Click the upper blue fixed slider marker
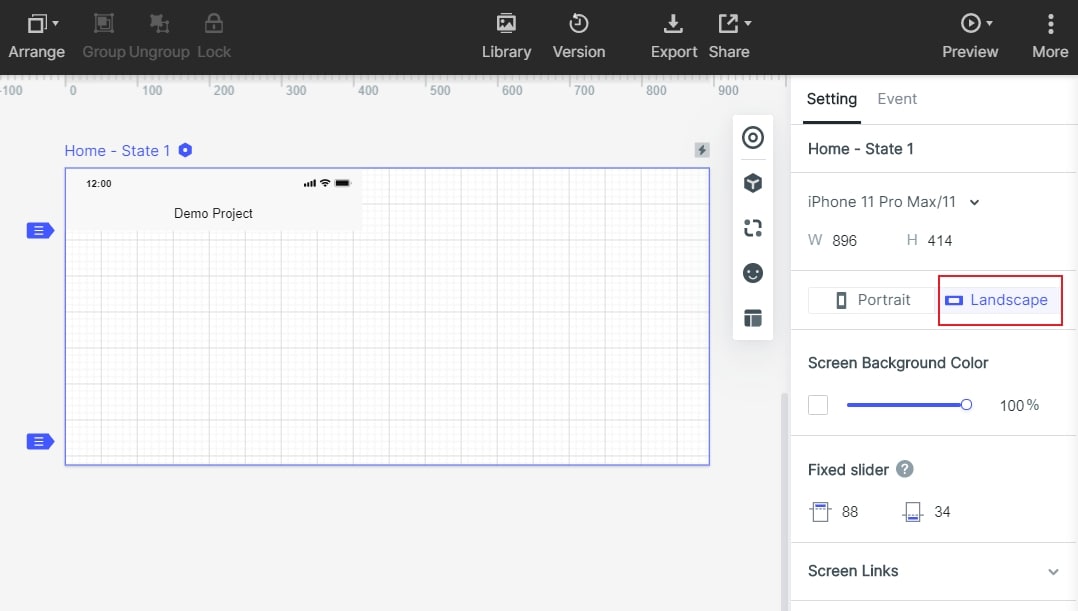 click(x=40, y=230)
